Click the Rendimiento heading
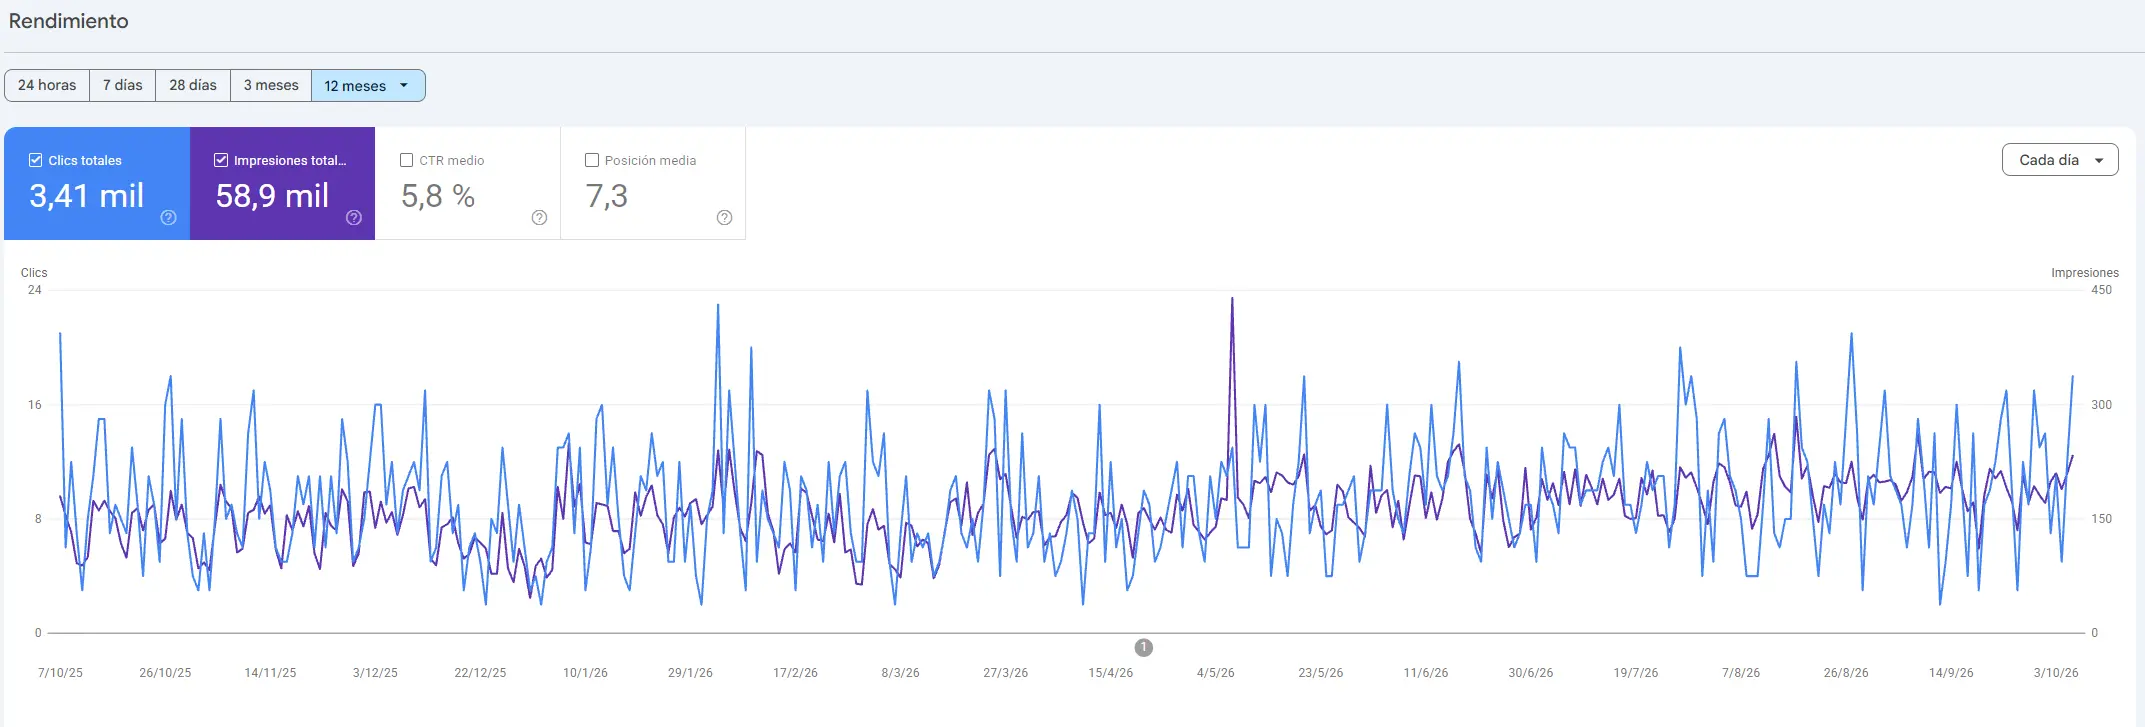The width and height of the screenshot is (2145, 727). [x=69, y=21]
